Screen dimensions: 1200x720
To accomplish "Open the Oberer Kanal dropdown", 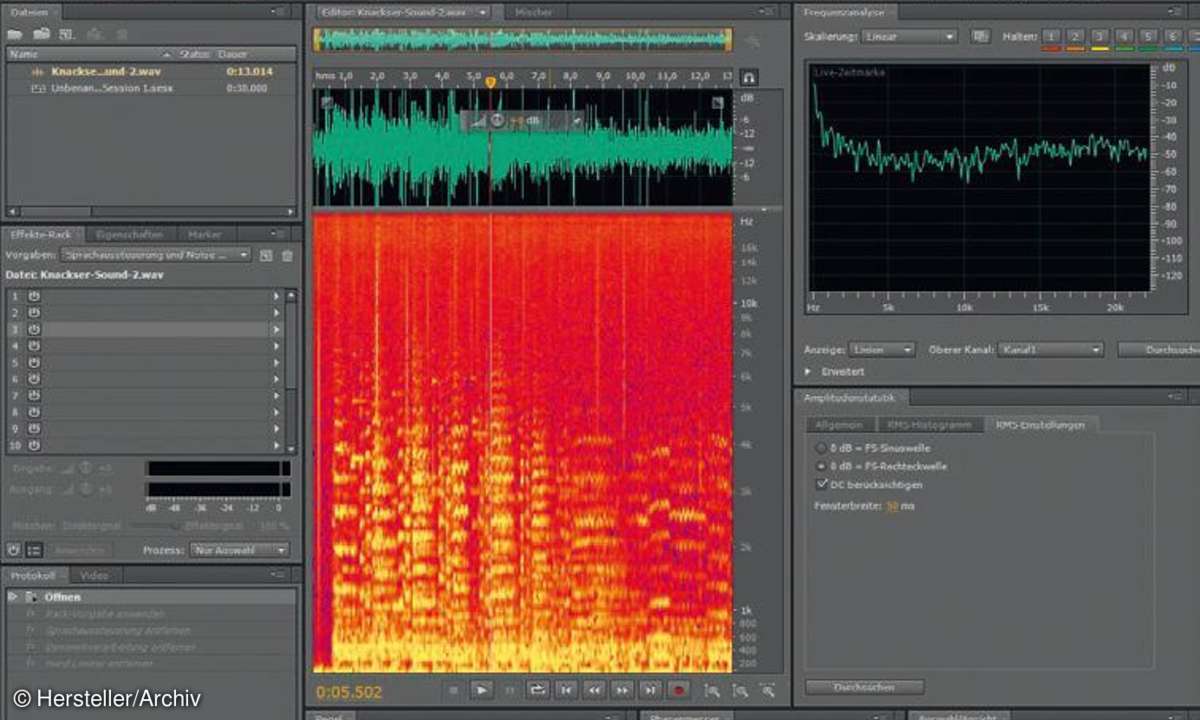I will (1049, 350).
